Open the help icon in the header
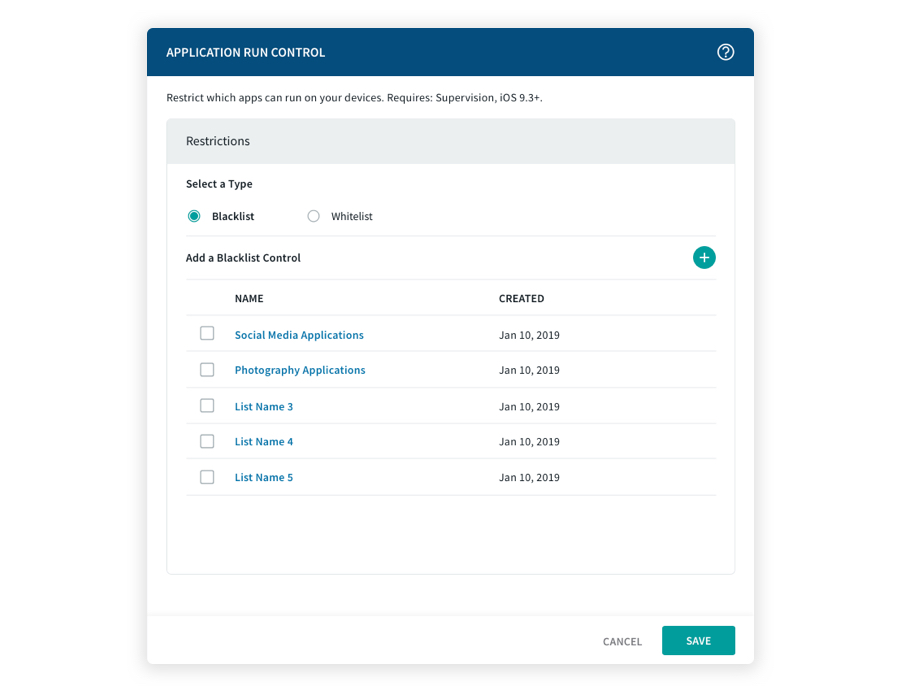900x692 pixels. [x=726, y=52]
